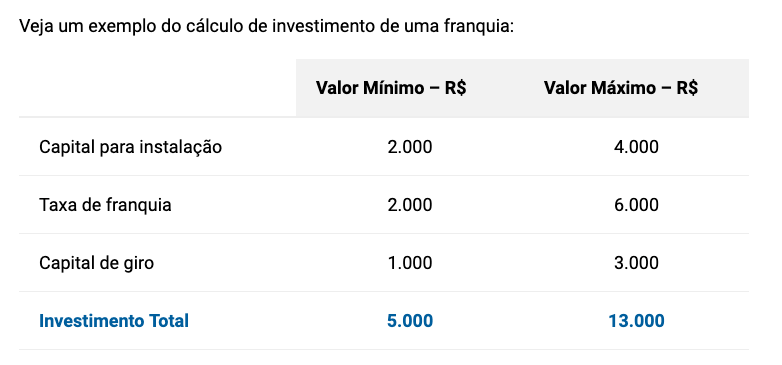The height and width of the screenshot is (365, 782).
Task: Click the empty top-left header cell of the table
Action: pyautogui.click(x=158, y=88)
